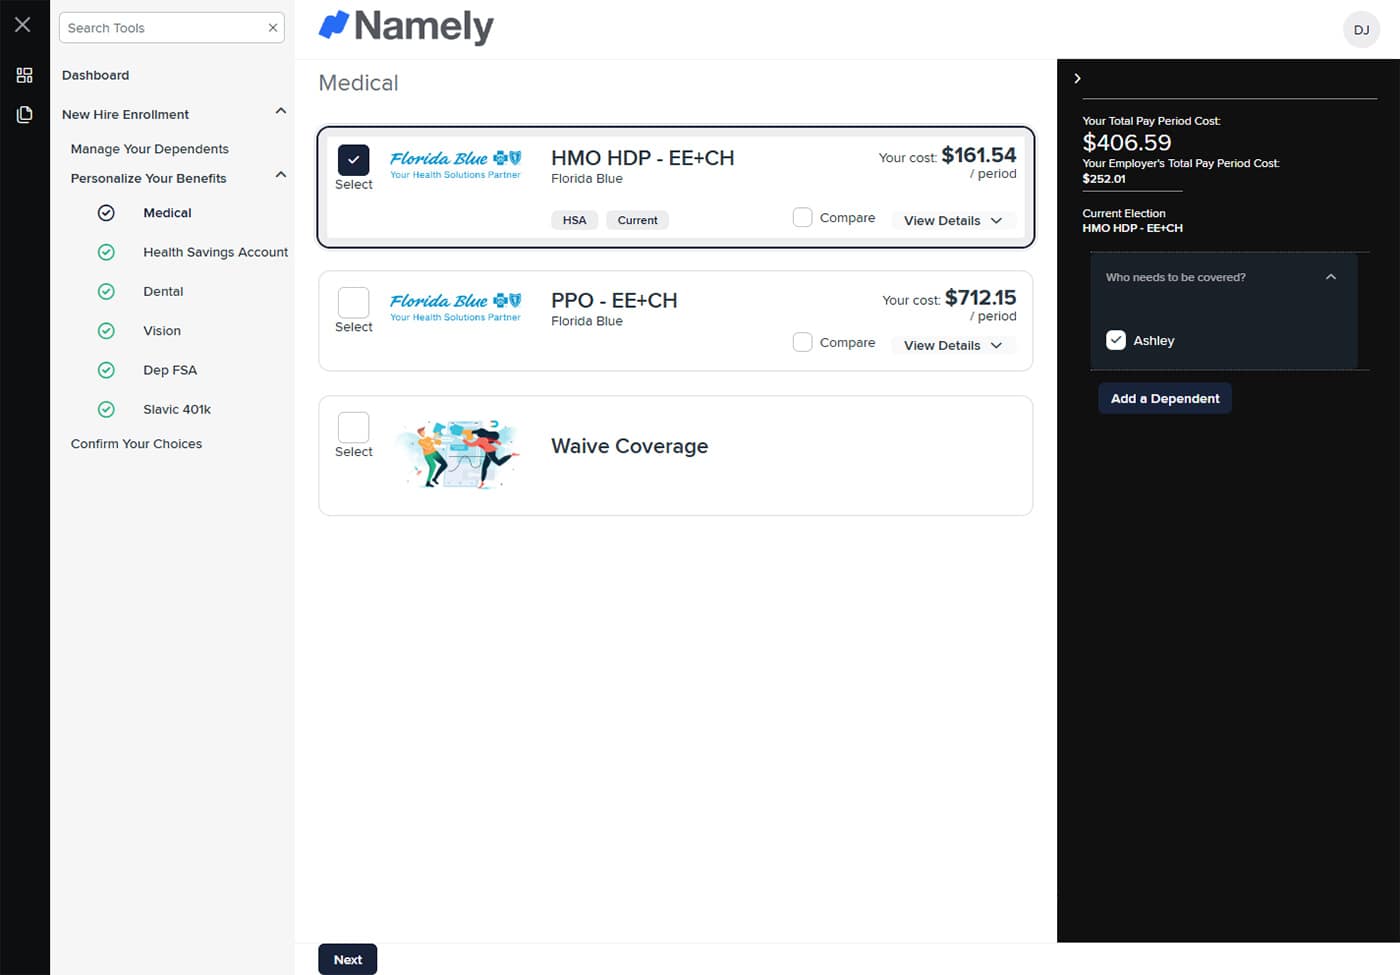Click the Waive Coverage illustration
This screenshot has width=1400, height=975.
[456, 454]
